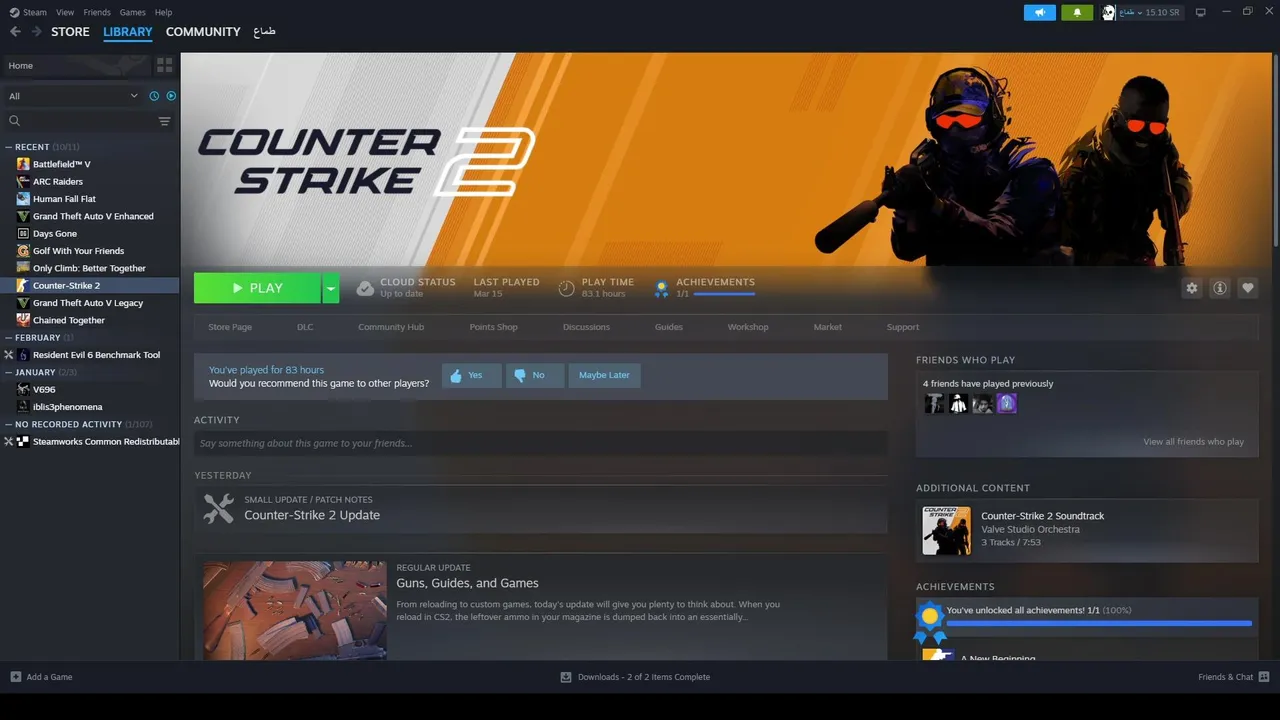Open the Games menu
This screenshot has height=720, width=1280.
click(132, 12)
